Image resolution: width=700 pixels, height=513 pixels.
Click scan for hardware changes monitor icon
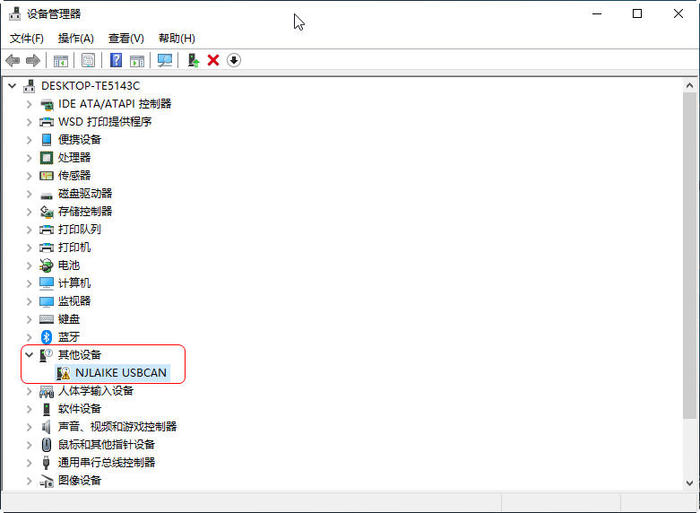pos(165,61)
